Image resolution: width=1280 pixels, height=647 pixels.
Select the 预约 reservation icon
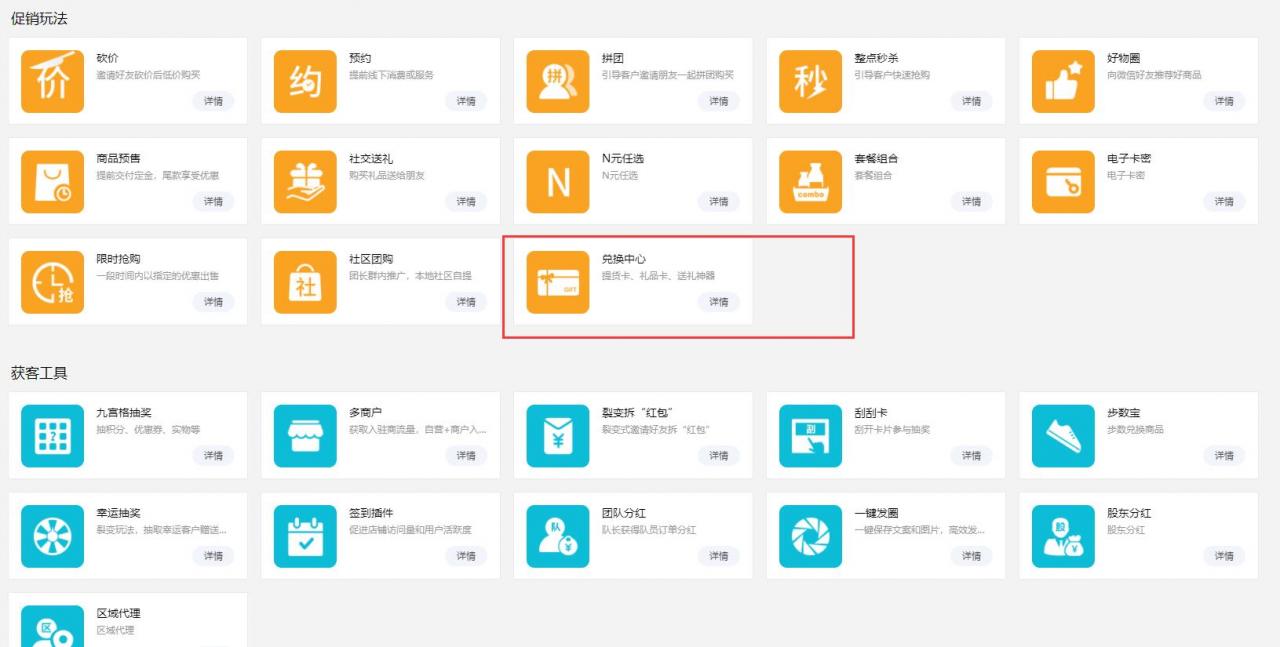(306, 81)
